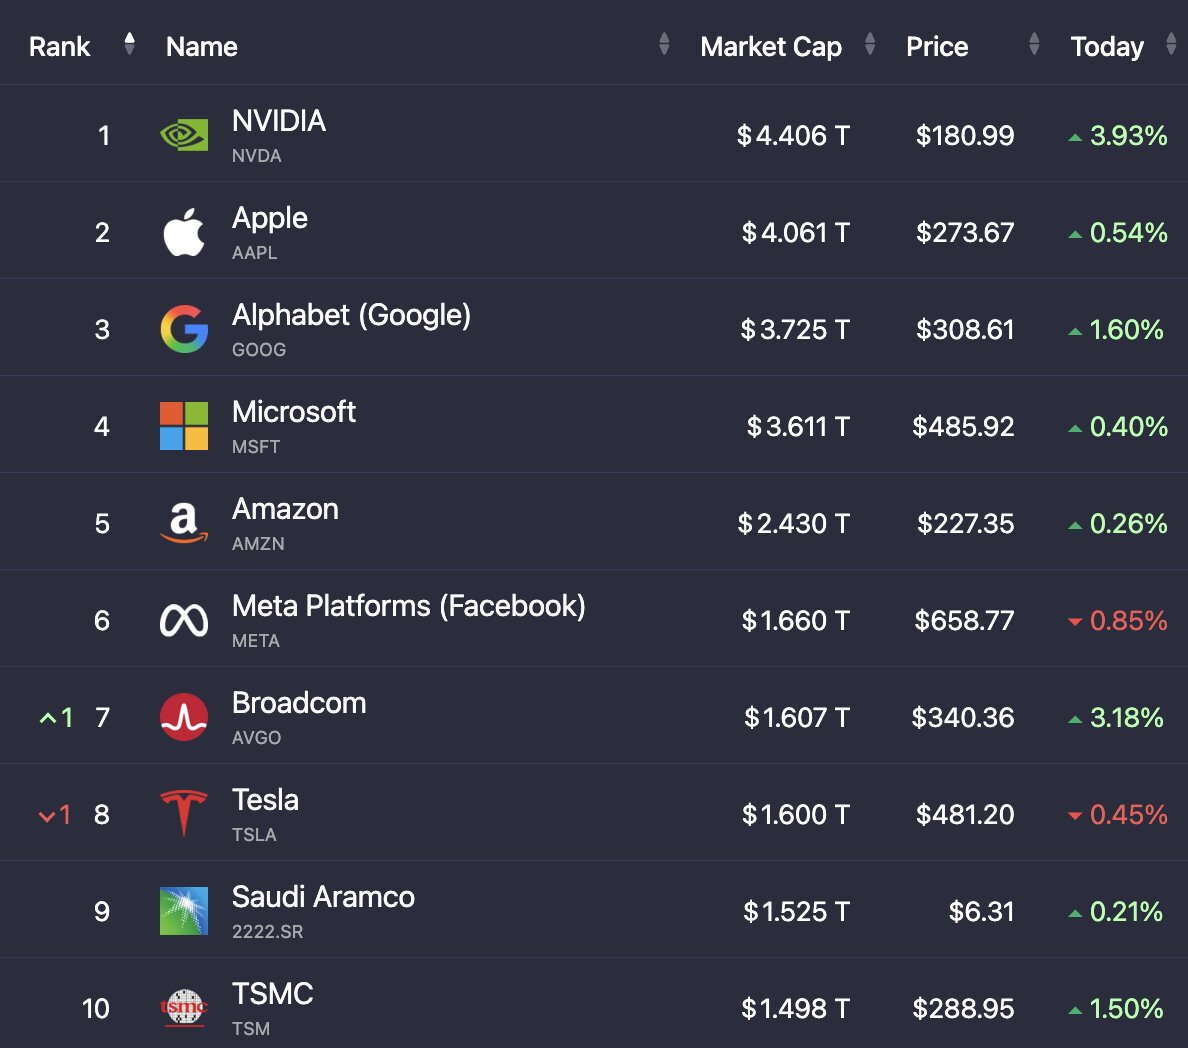Screen dimensions: 1188x1048
Task: Click the Google G logo
Action: (x=184, y=329)
